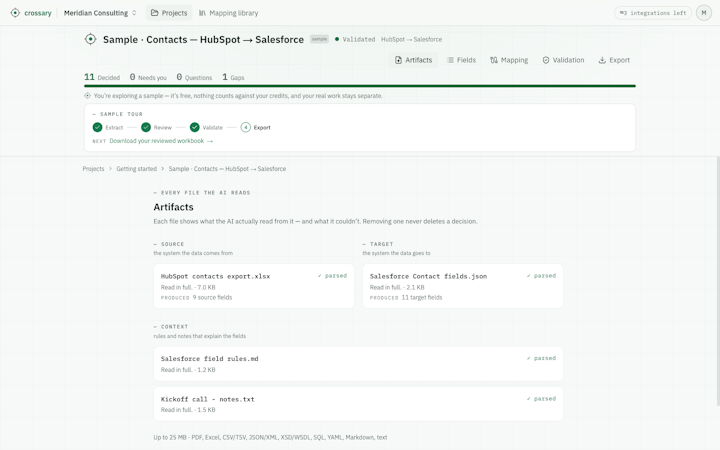Click the Mapping tab icon

(x=494, y=60)
